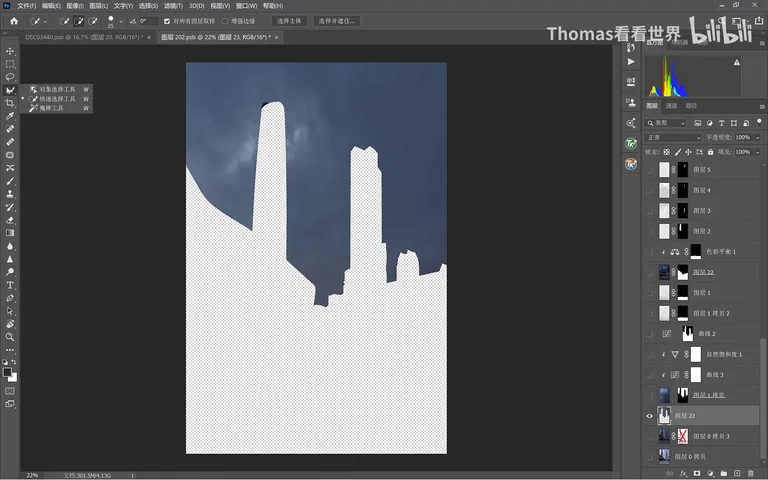Viewport: 768px width, 480px height.
Task: Add a layer mask from bottom bar
Action: pos(696,474)
